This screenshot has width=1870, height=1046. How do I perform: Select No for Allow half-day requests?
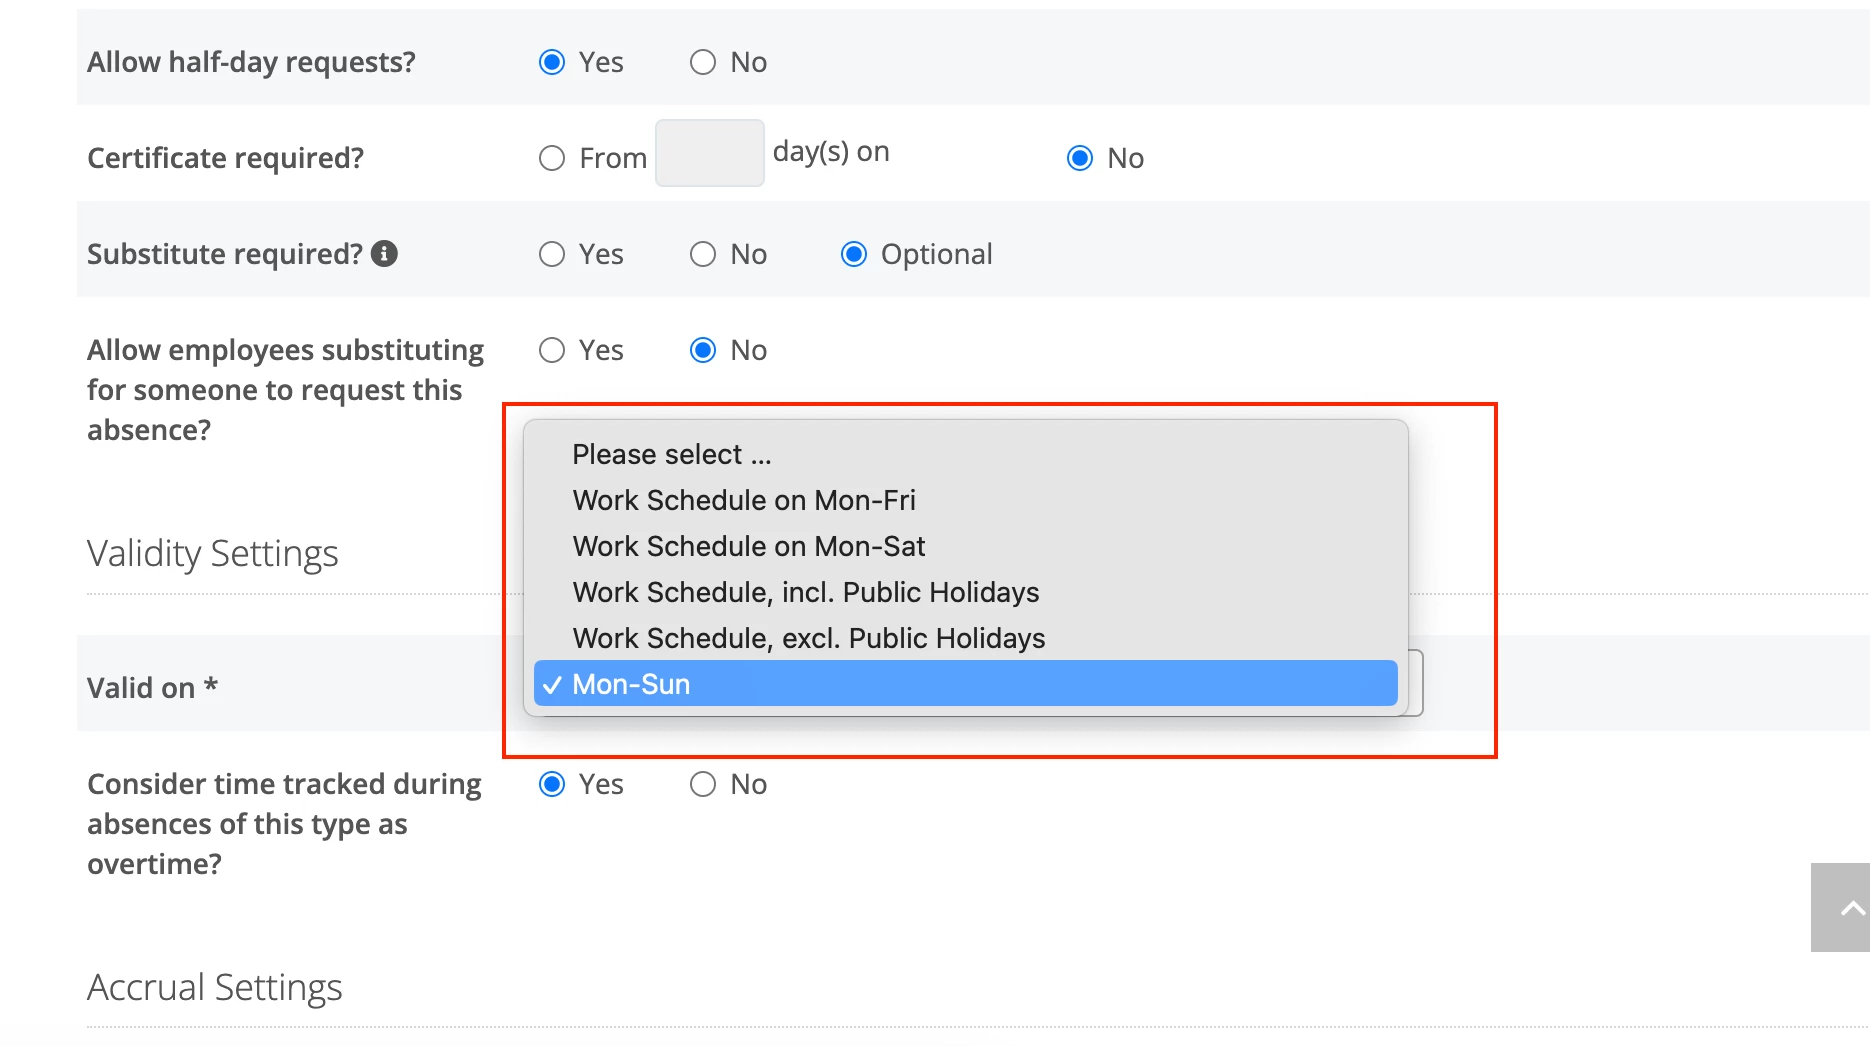[x=703, y=62]
